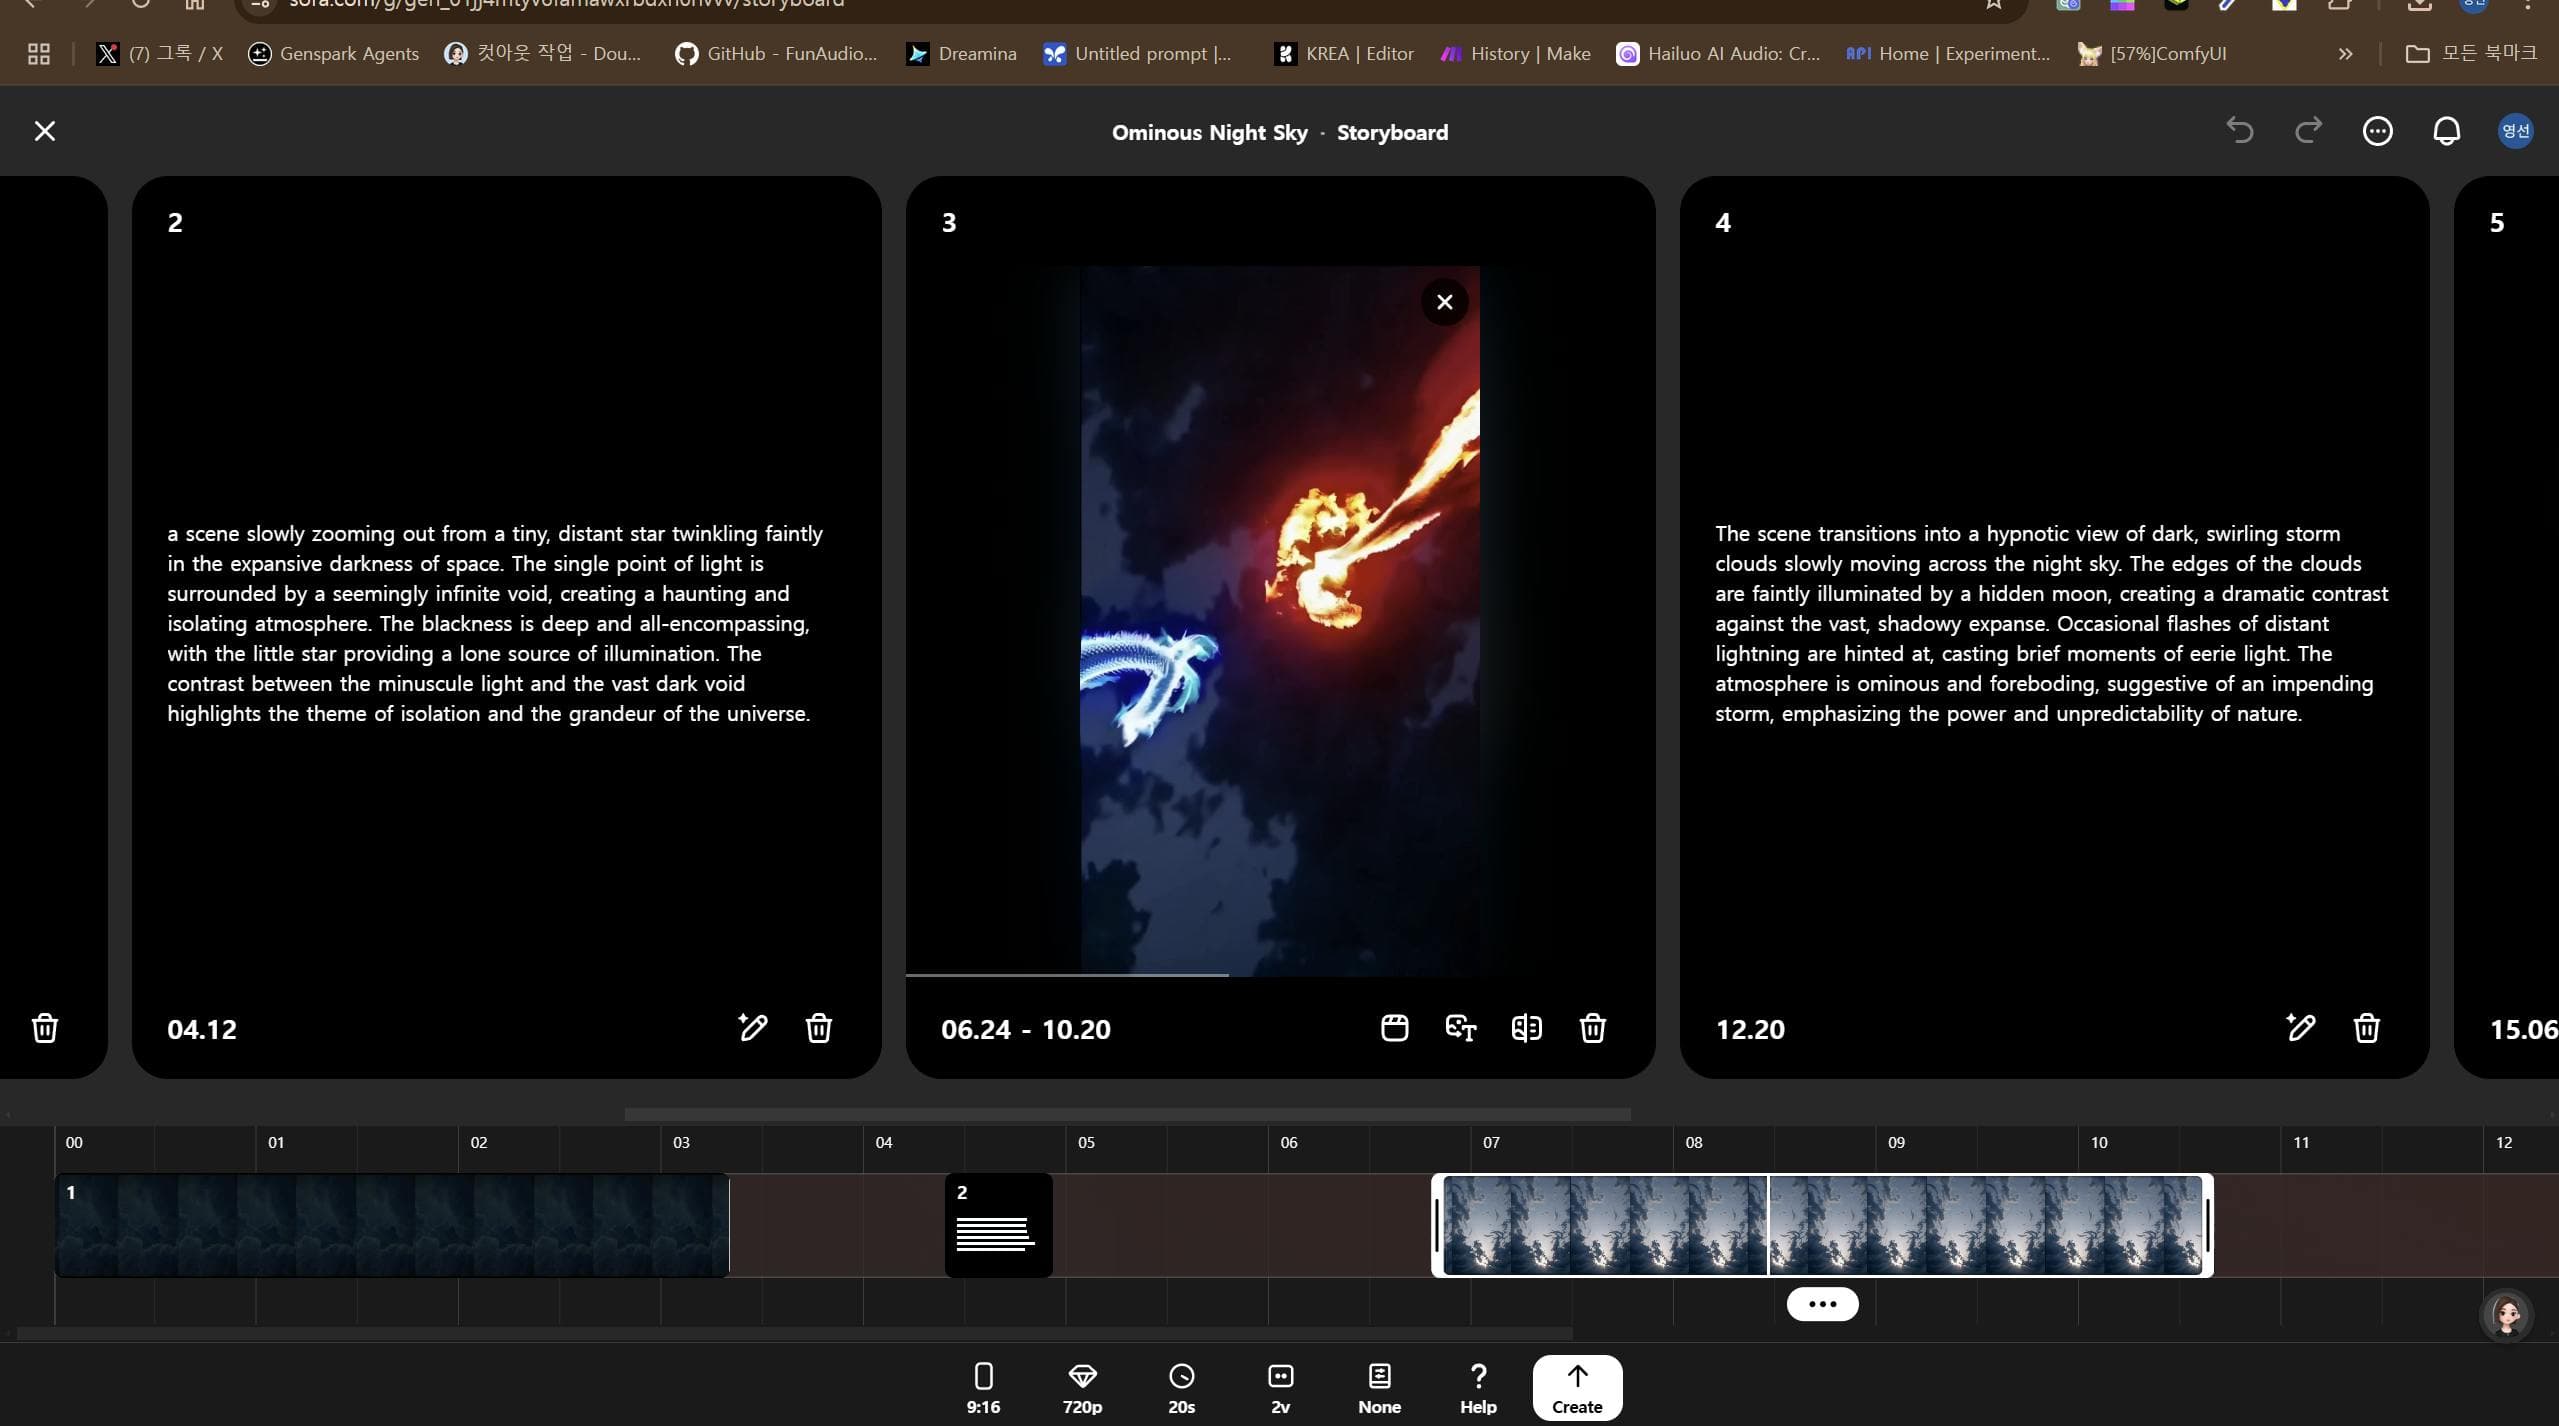The width and height of the screenshot is (2559, 1426).
Task: Click the 05 second timeline marker
Action: [x=1086, y=1142]
